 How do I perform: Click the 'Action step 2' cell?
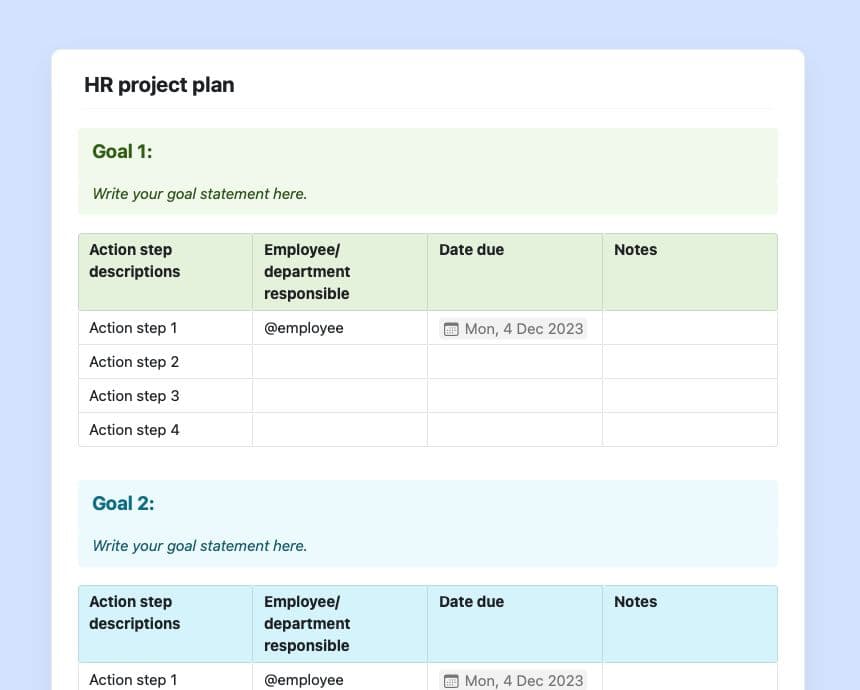[134, 362]
